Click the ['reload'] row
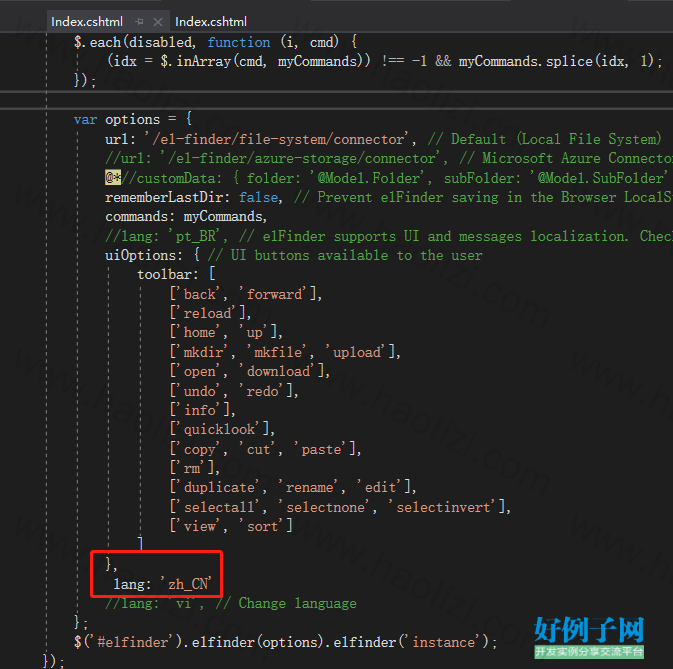Viewport: 673px width, 669px height. click(210, 313)
